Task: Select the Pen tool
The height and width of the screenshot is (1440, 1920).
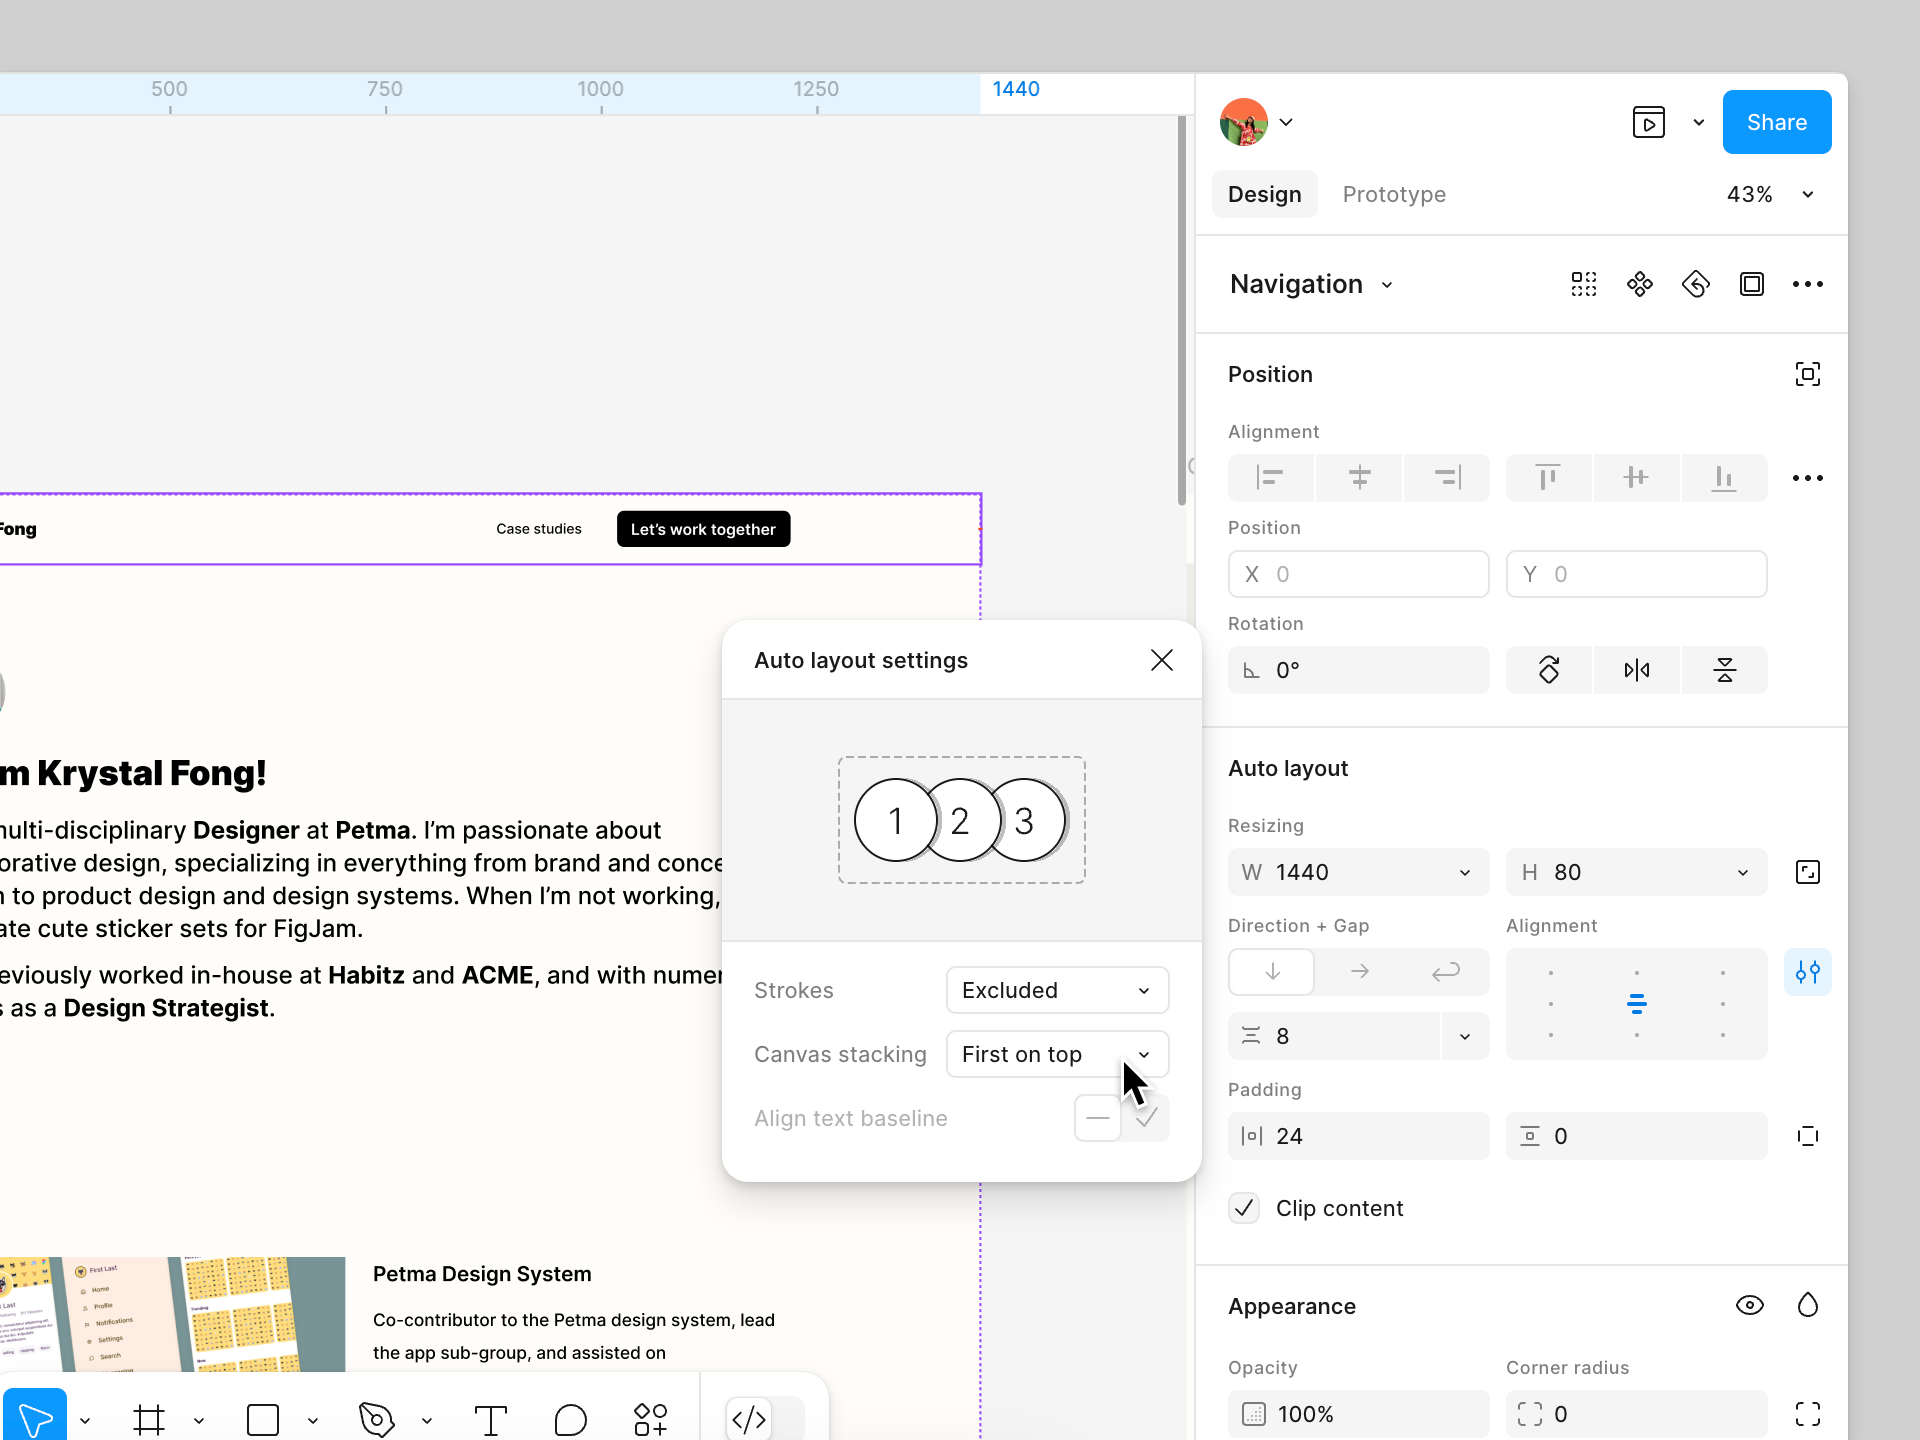Action: (376, 1419)
